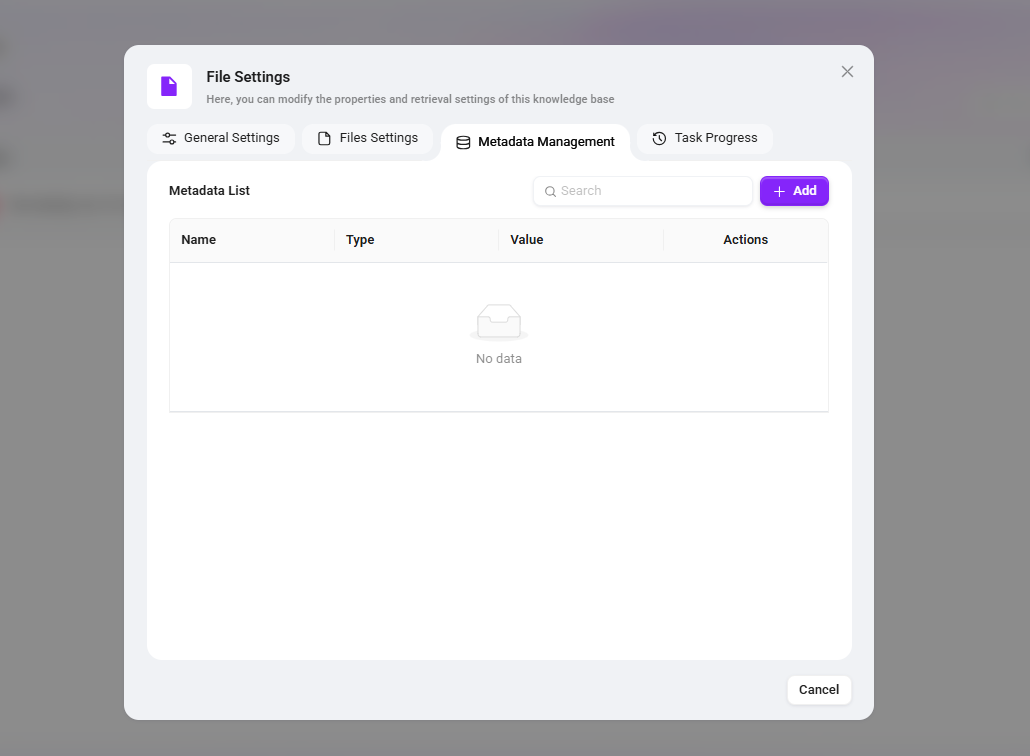Click the Add metadata button
Screen dimensions: 1030x756
(794, 191)
